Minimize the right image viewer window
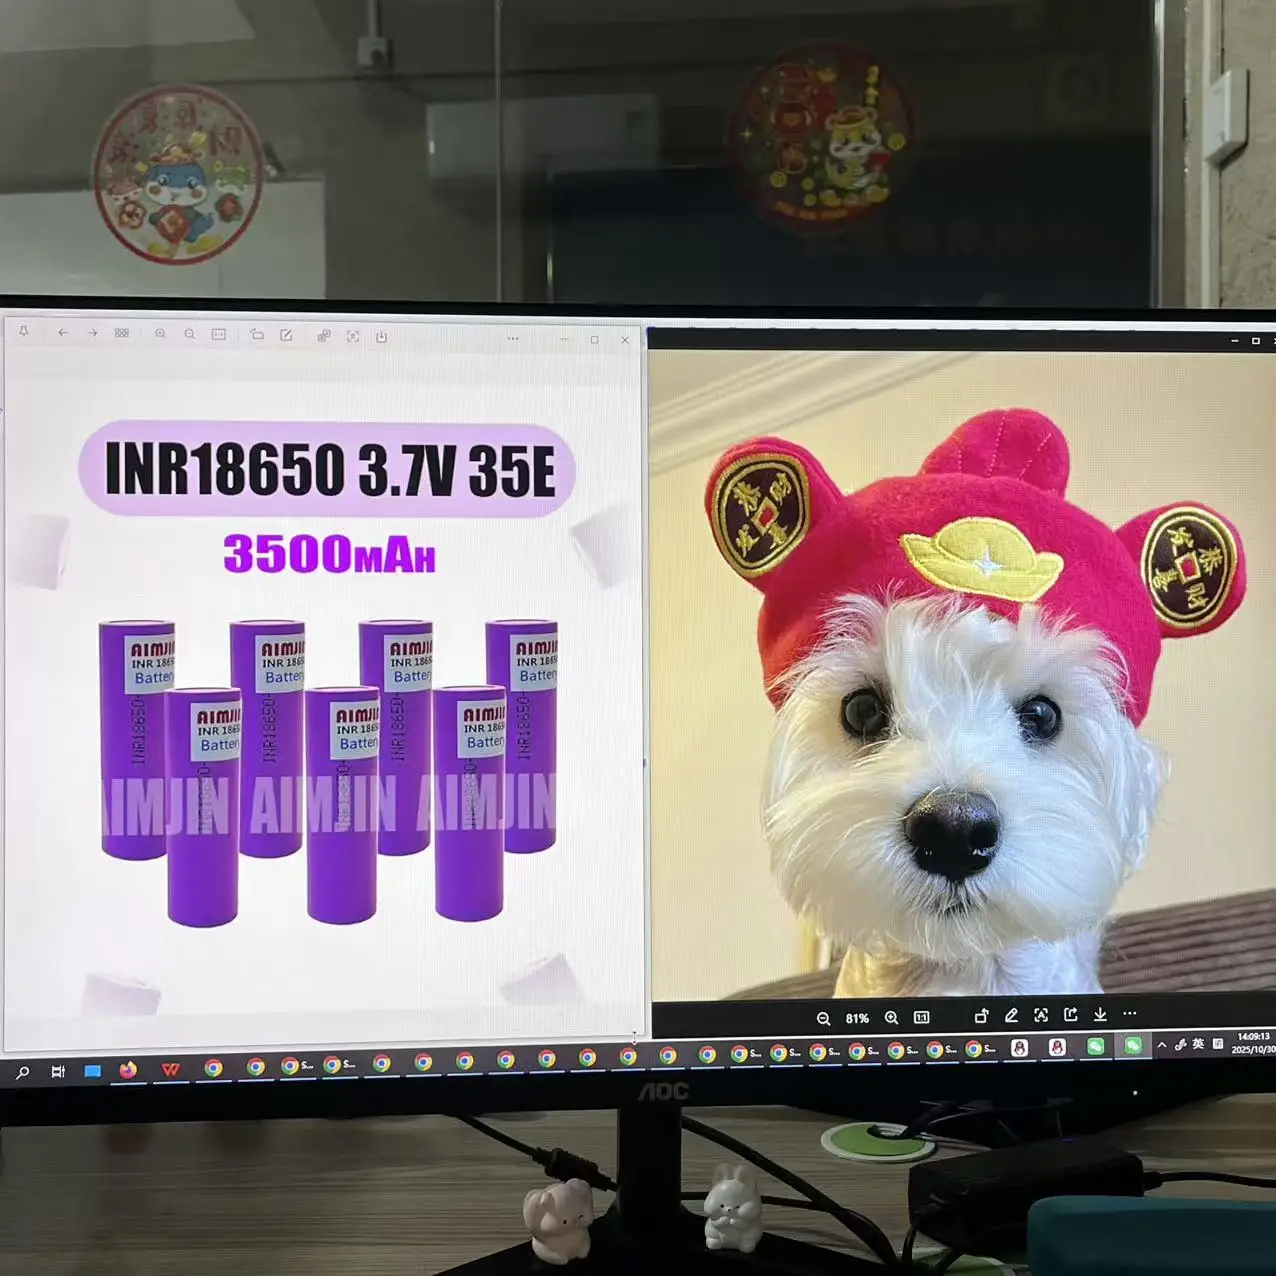The image size is (1276, 1276). 1235,341
